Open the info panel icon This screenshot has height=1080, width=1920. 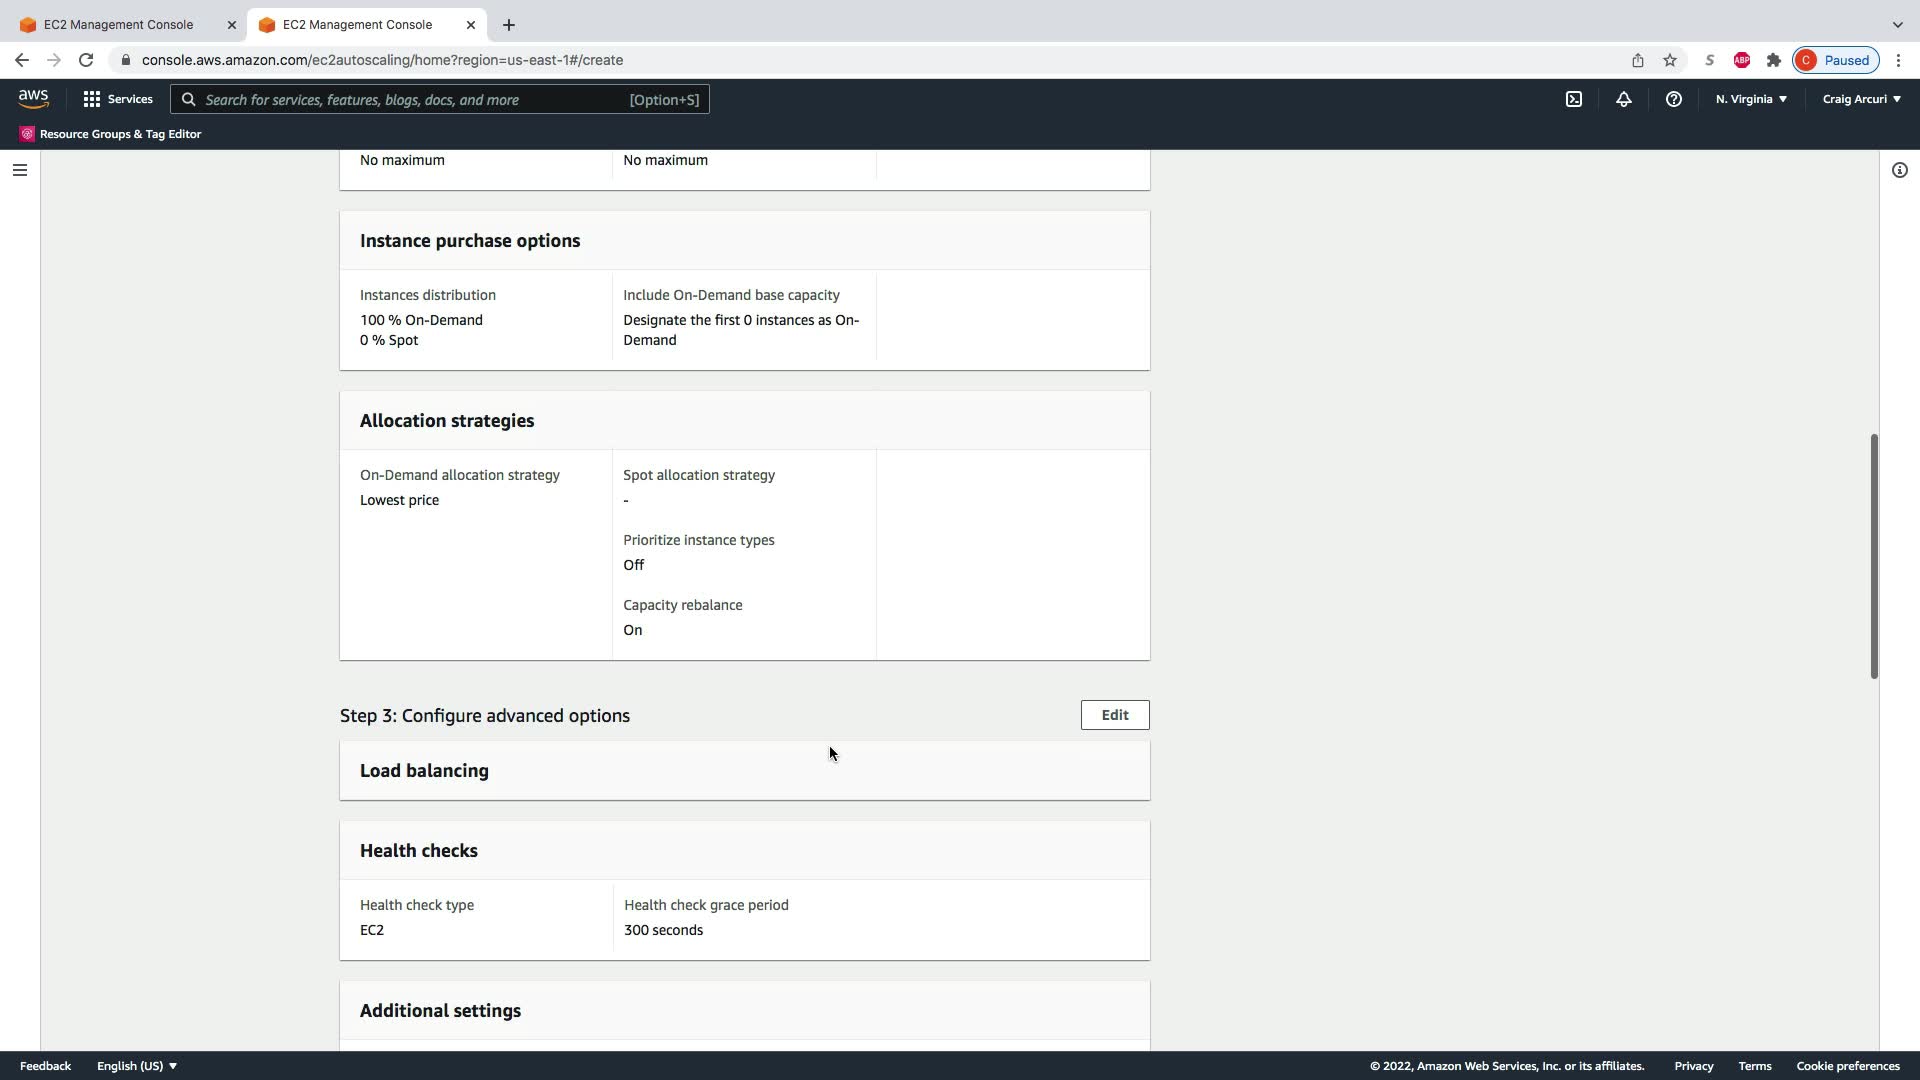pos(1899,170)
